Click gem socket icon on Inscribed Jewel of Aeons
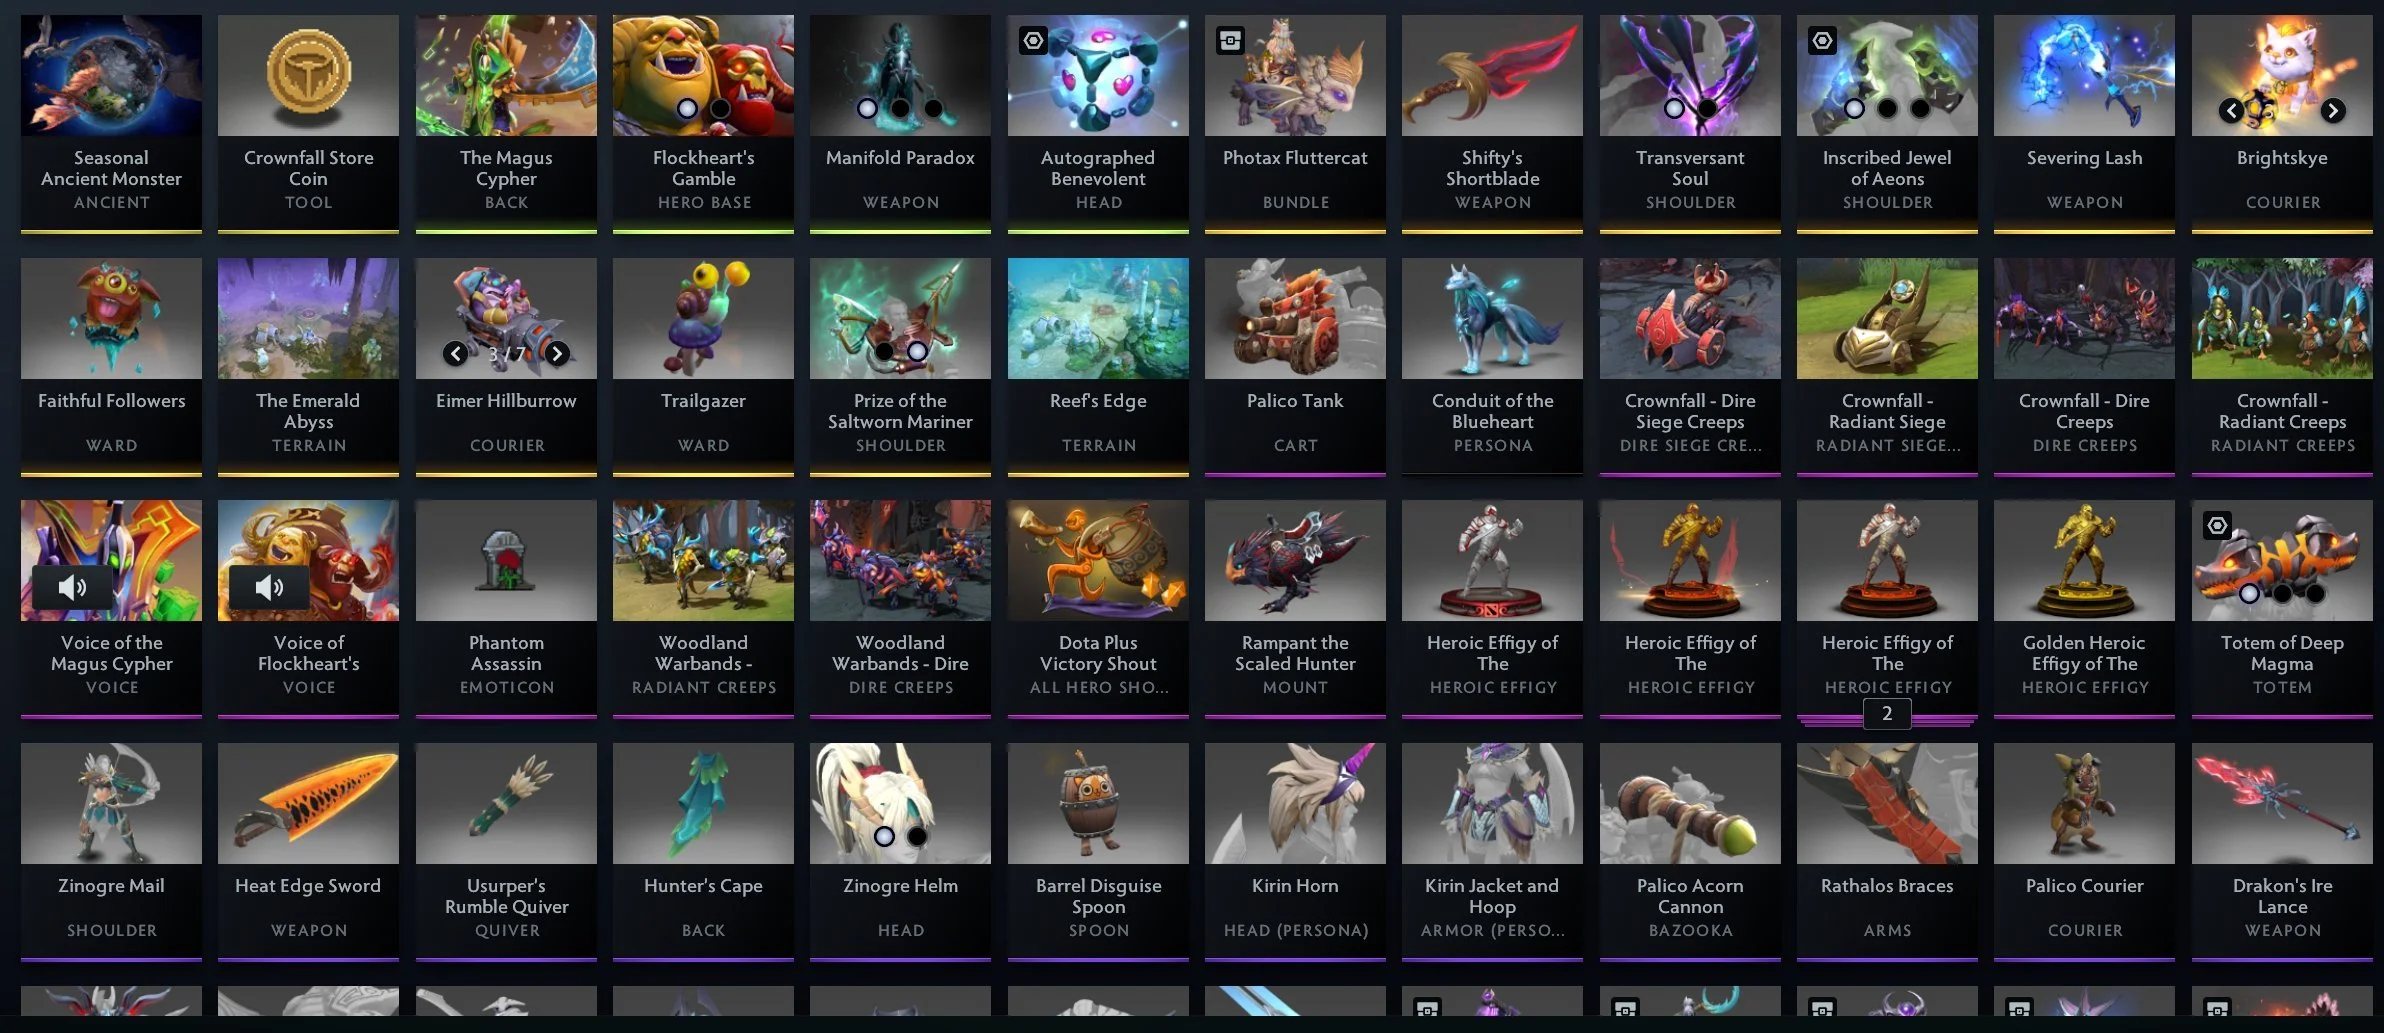This screenshot has width=2384, height=1033. 1822,41
